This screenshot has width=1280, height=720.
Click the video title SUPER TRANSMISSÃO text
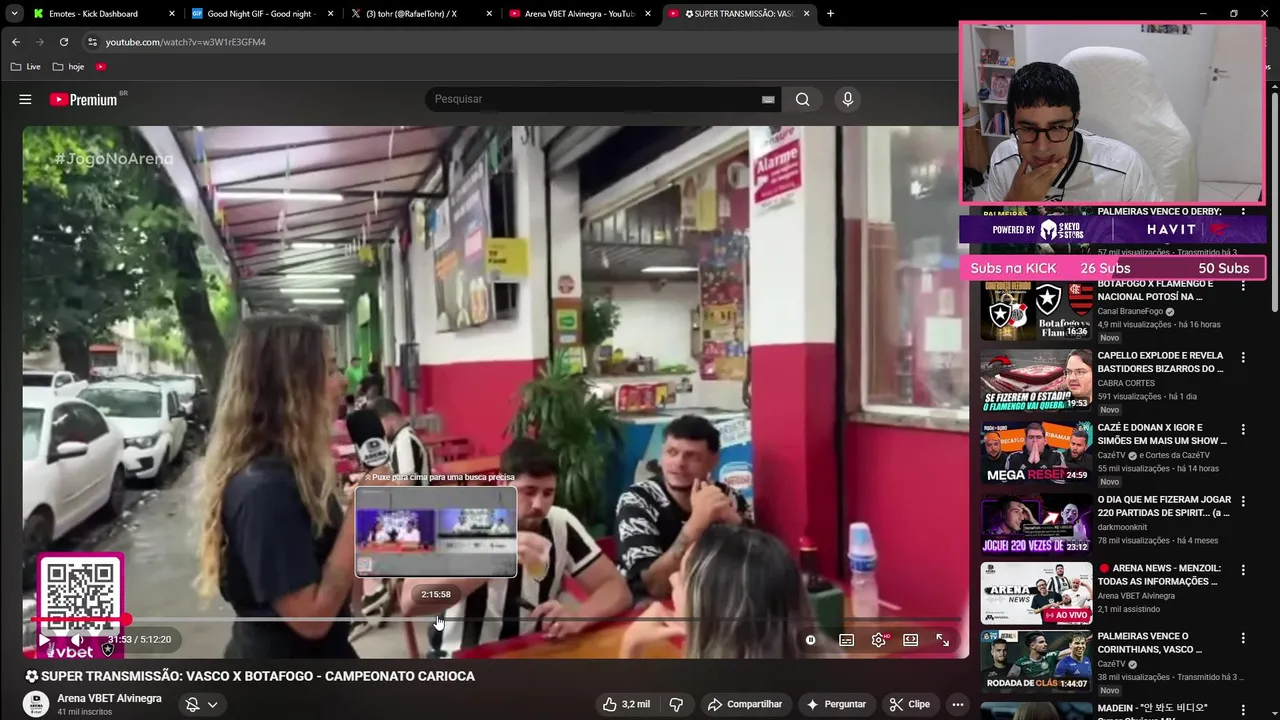pyautogui.click(x=250, y=676)
